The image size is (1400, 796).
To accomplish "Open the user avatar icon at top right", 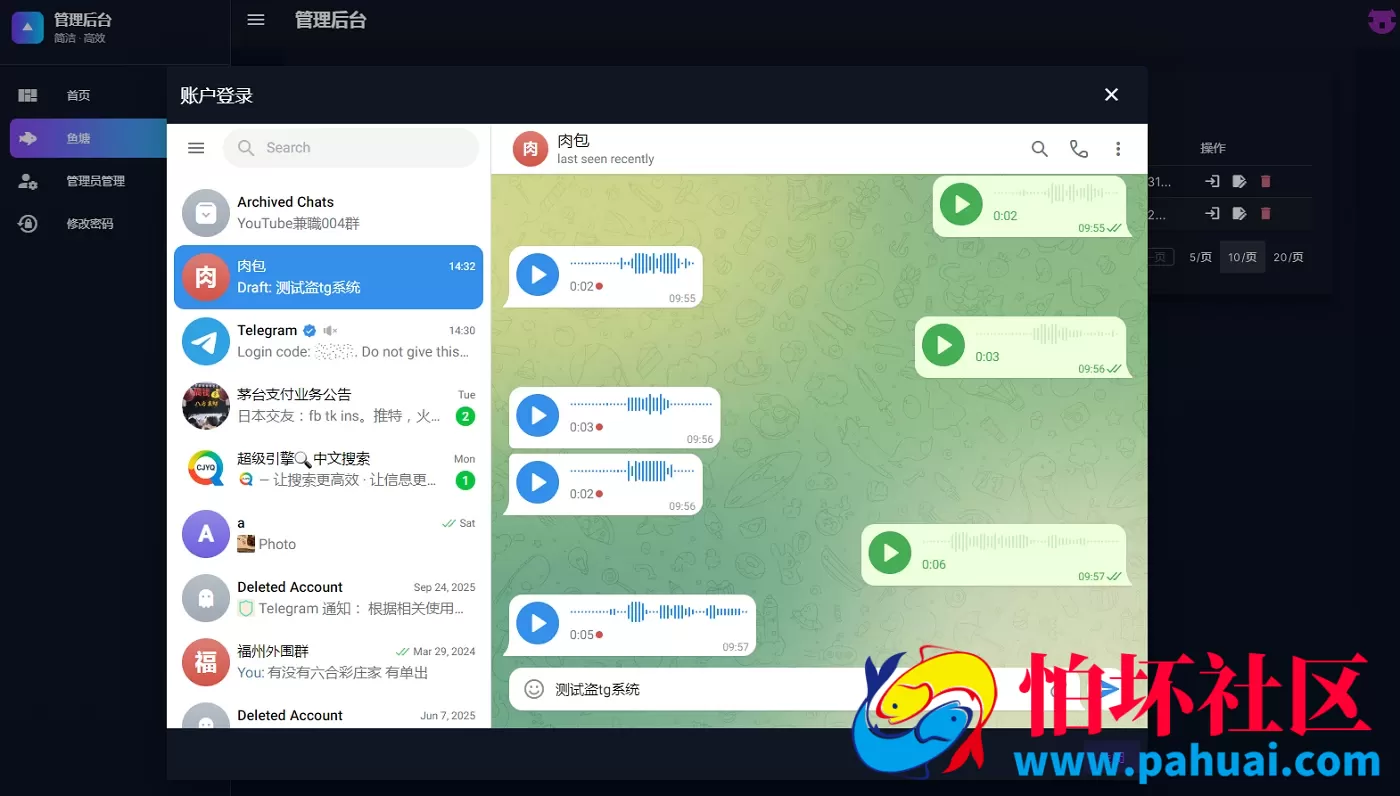I will pyautogui.click(x=1381, y=21).
